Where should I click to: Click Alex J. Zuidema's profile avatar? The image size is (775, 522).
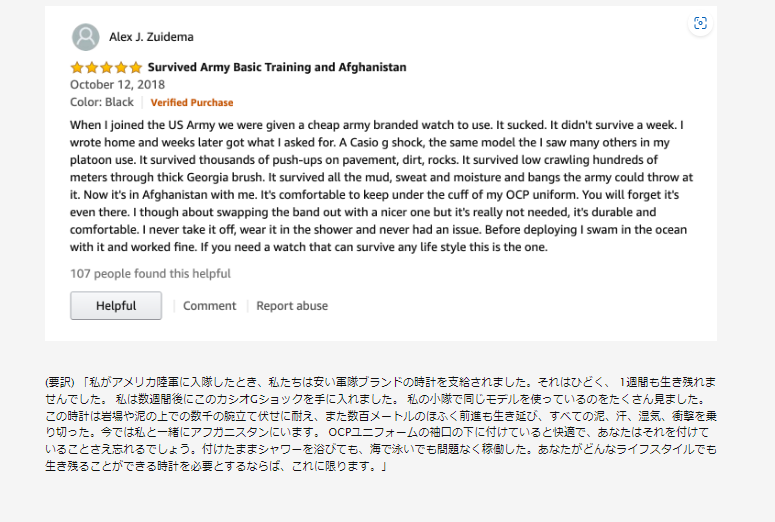pos(85,37)
